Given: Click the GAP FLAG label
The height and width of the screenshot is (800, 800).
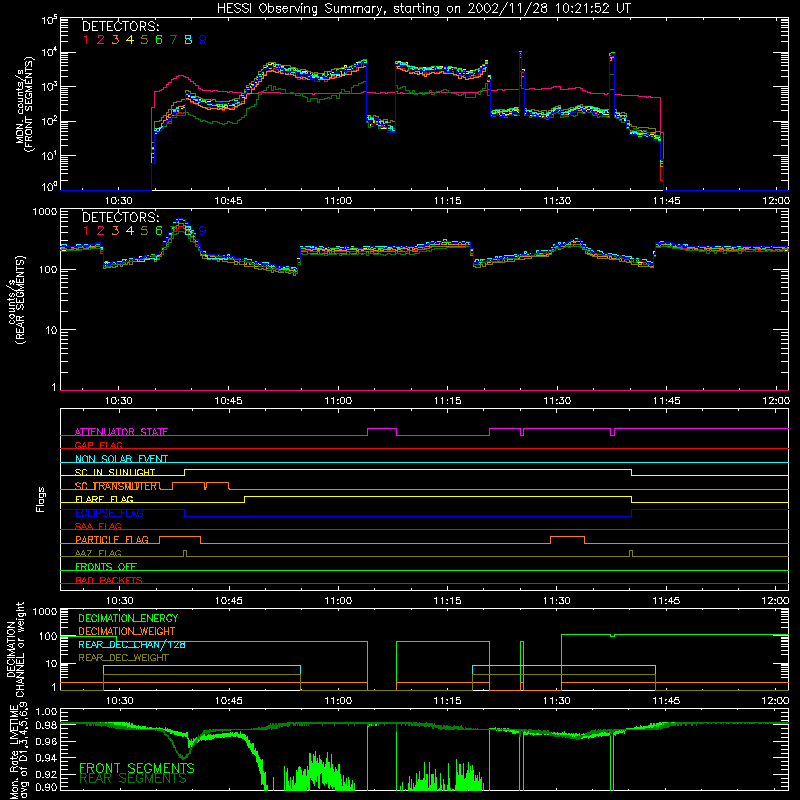Looking at the screenshot, I should 98,445.
